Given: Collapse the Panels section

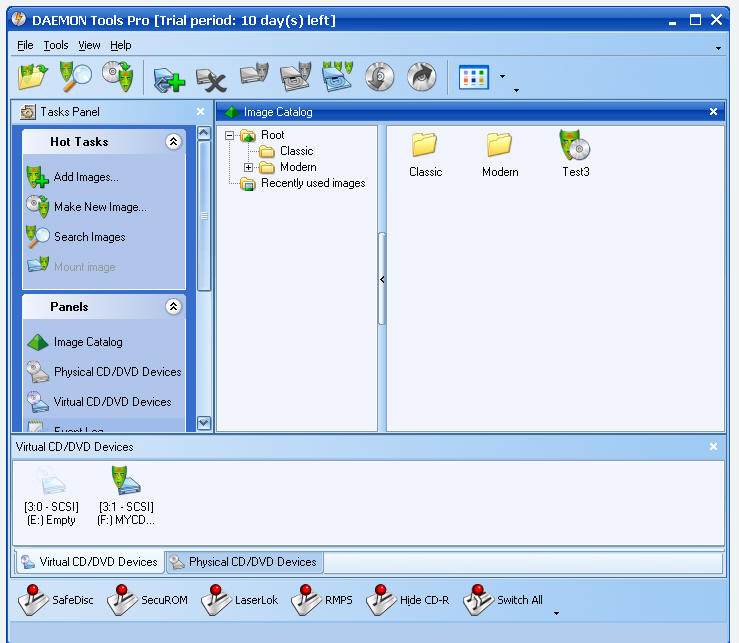Looking at the screenshot, I should coord(173,306).
